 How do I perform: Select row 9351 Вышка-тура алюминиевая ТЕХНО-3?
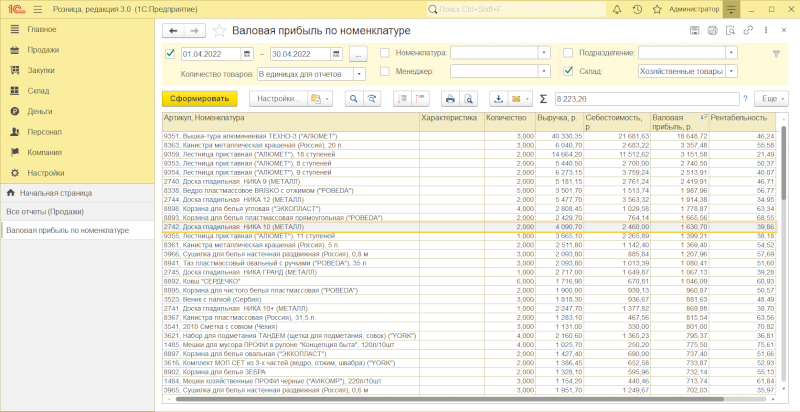[469, 136]
